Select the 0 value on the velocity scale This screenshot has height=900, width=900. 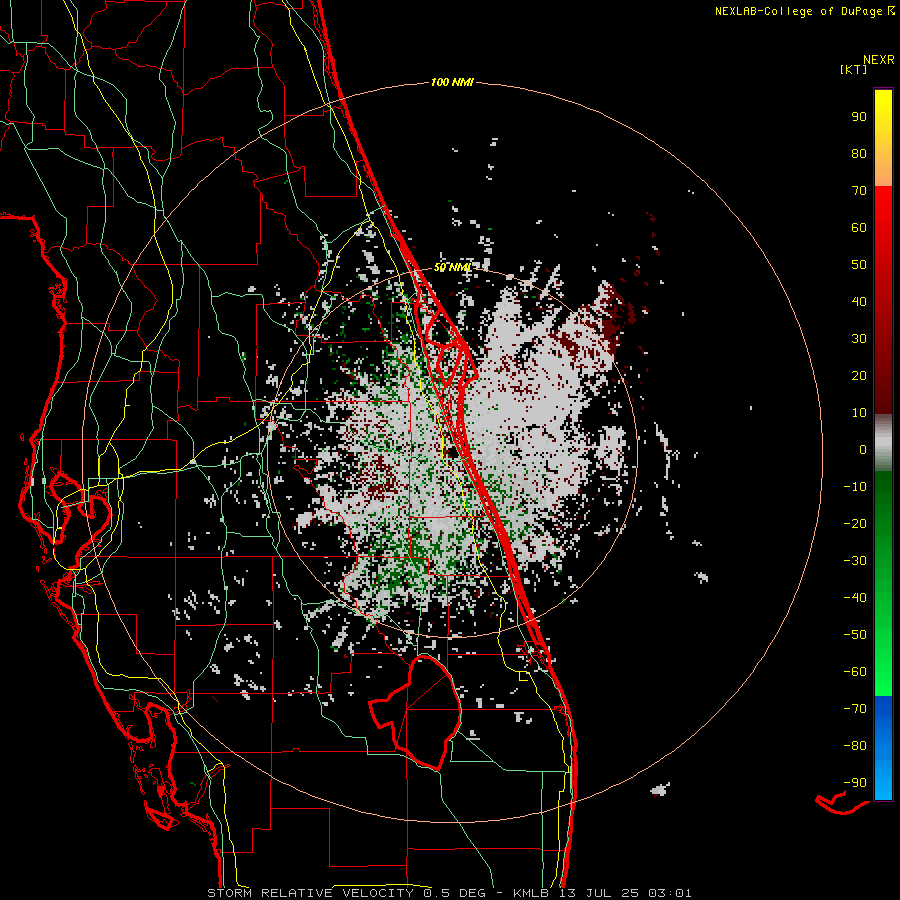pyautogui.click(x=863, y=449)
